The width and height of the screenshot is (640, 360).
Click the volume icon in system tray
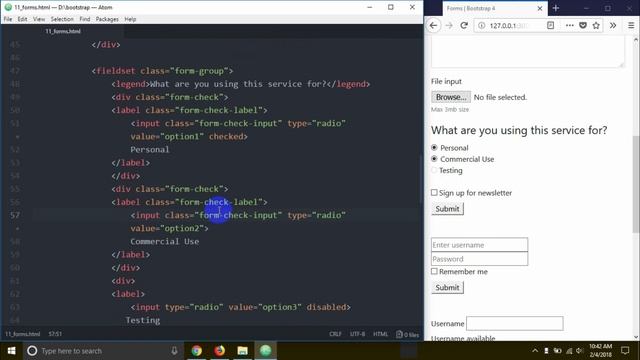point(579,351)
